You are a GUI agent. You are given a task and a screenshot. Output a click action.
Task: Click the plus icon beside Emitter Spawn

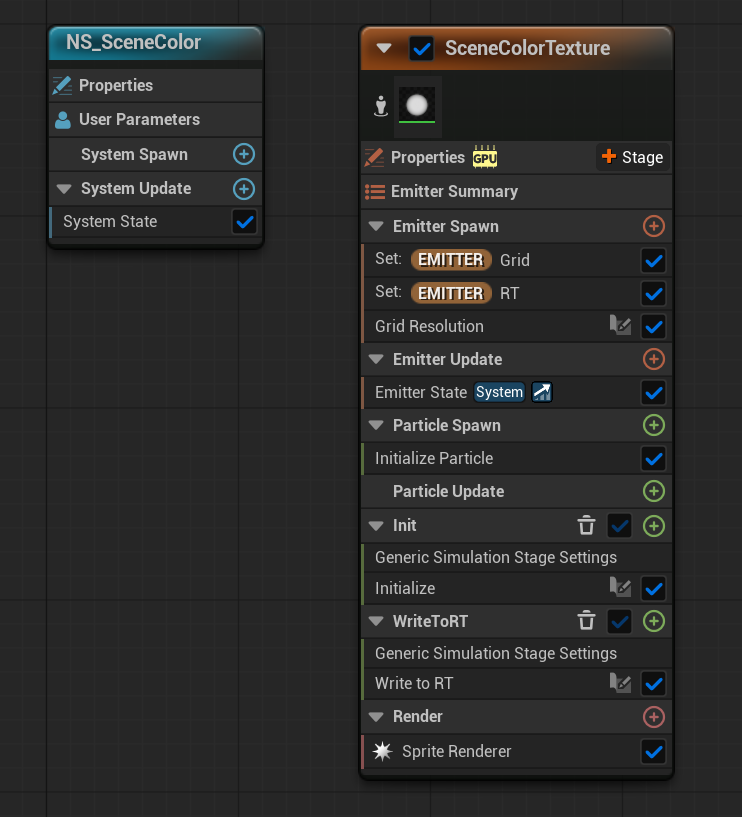click(x=653, y=226)
